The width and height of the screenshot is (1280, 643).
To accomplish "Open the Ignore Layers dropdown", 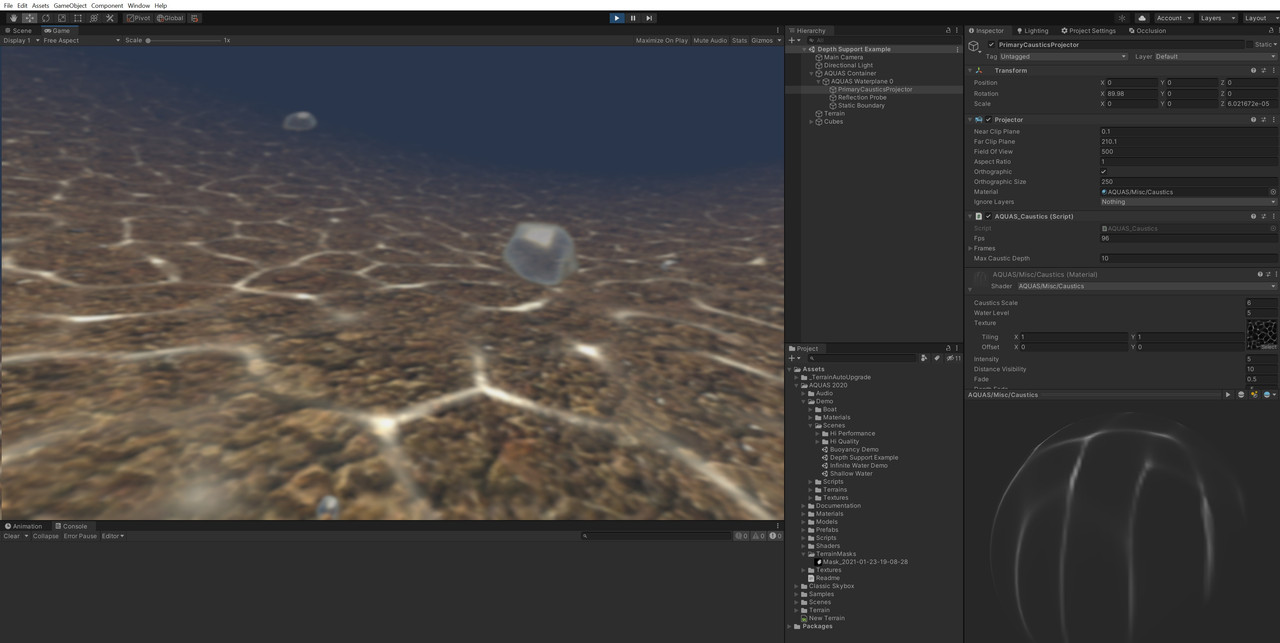I will point(1188,202).
